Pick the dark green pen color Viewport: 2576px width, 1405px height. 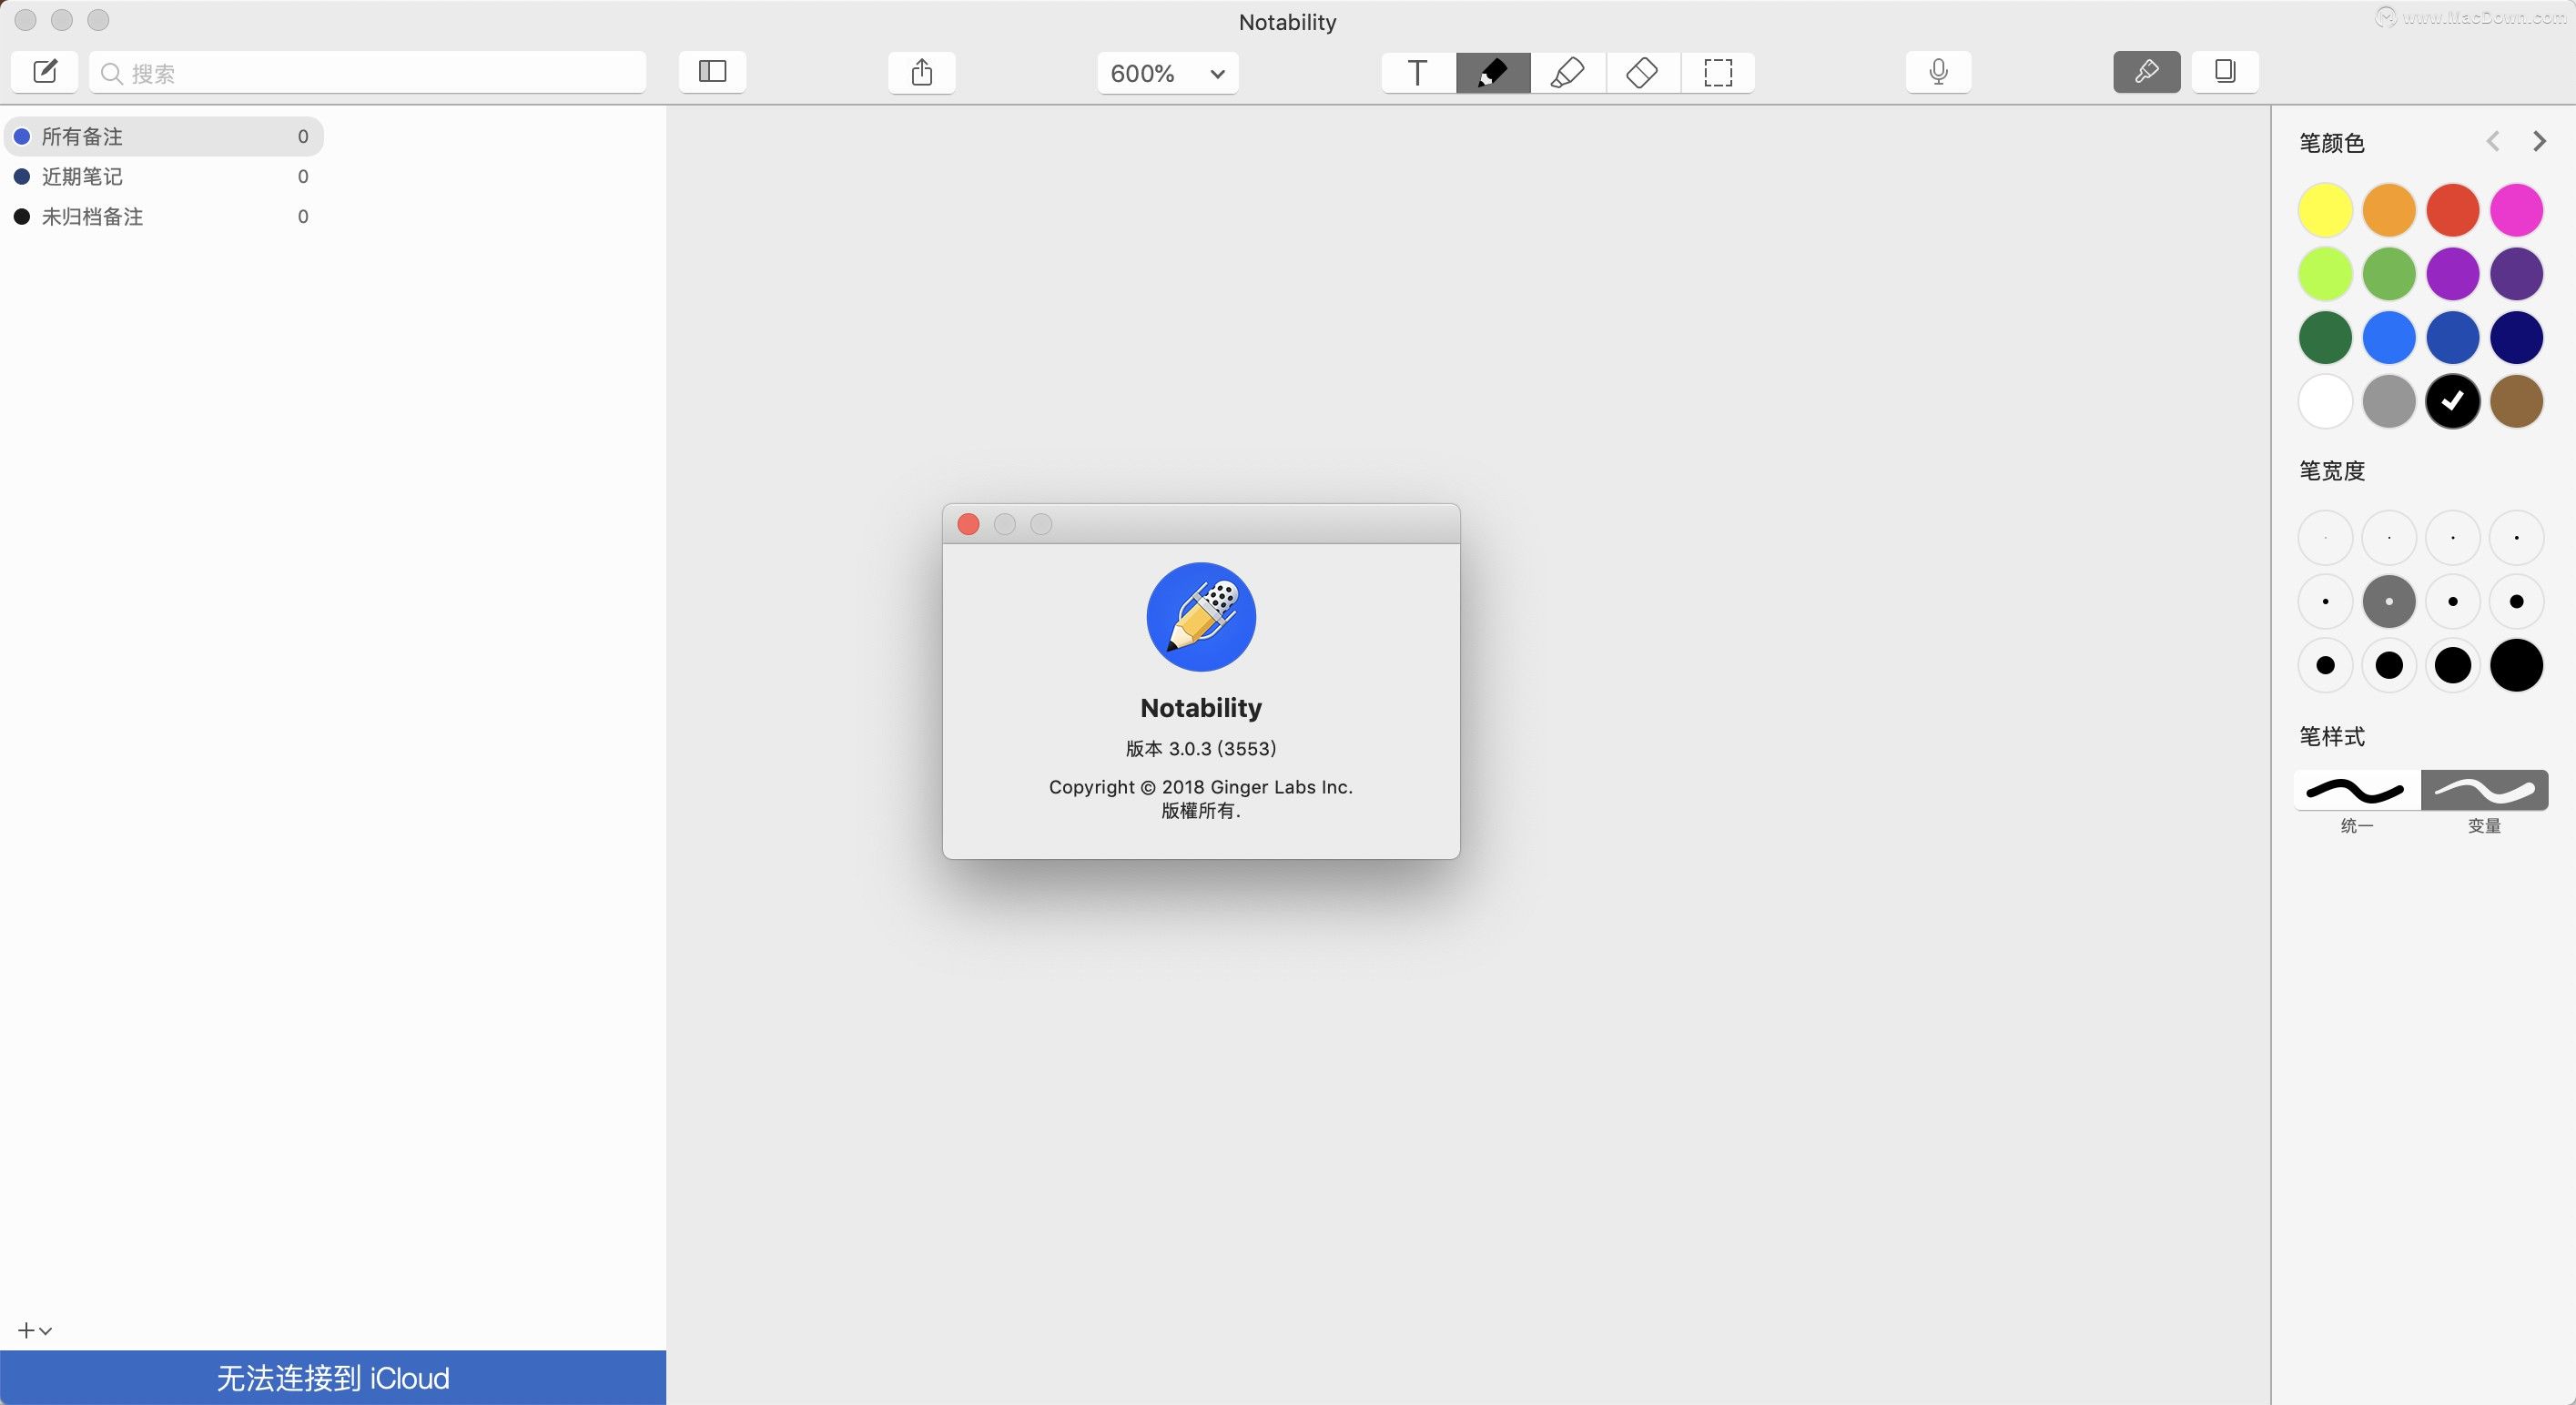pyautogui.click(x=2325, y=338)
